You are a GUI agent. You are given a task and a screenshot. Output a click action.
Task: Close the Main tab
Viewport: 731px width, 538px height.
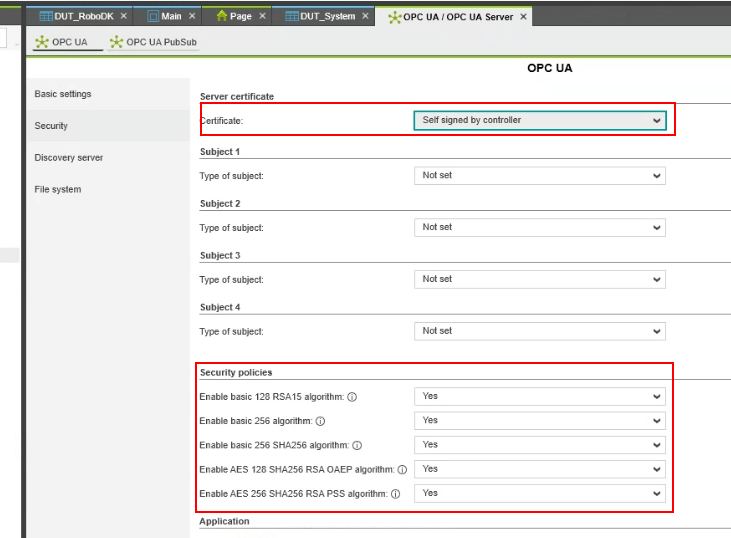[192, 16]
